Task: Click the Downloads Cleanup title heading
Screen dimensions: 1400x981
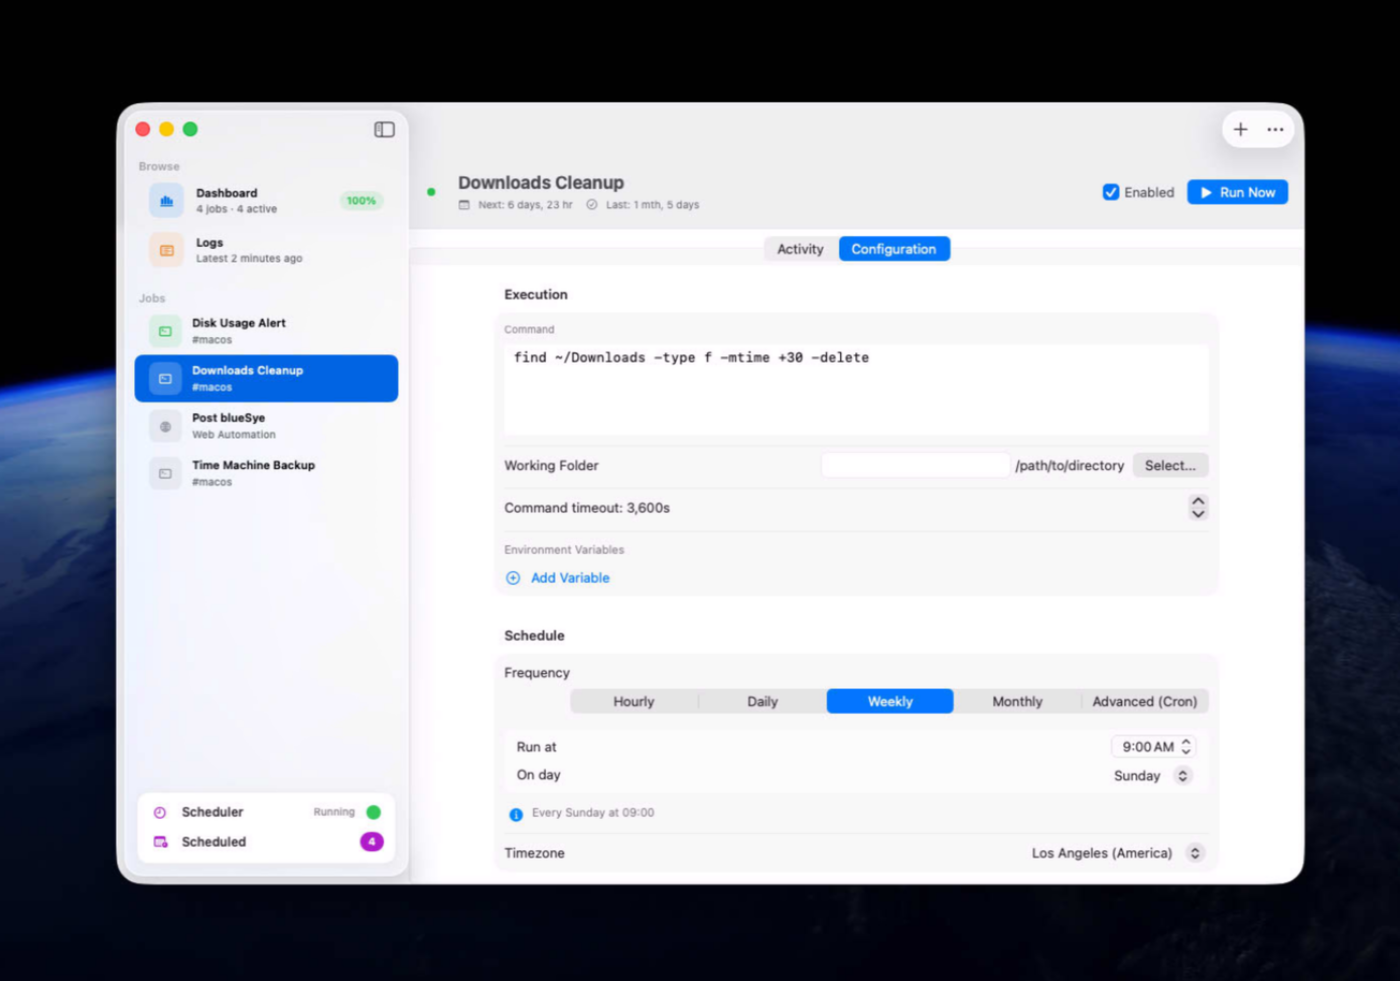Action: pos(541,183)
